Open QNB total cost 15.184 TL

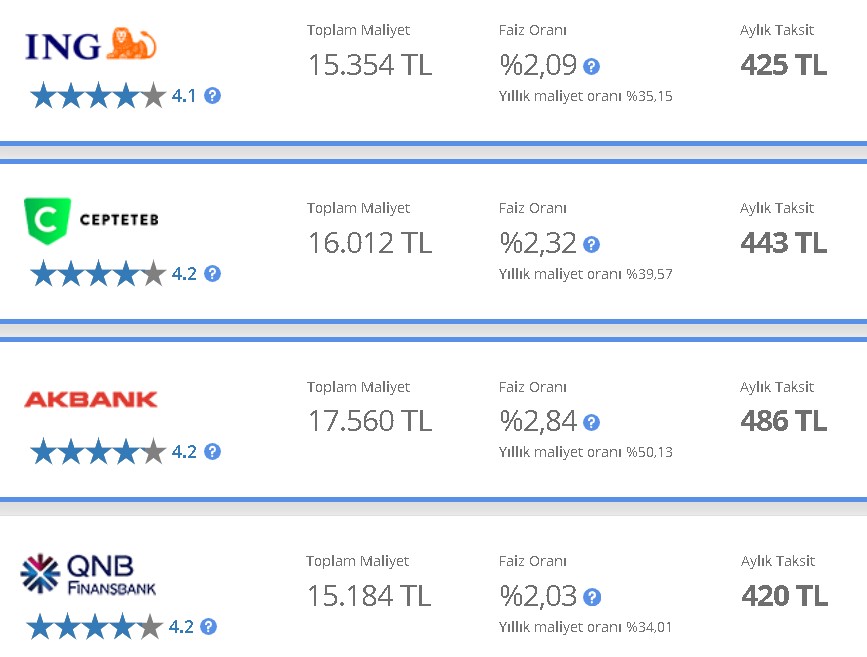pos(369,596)
